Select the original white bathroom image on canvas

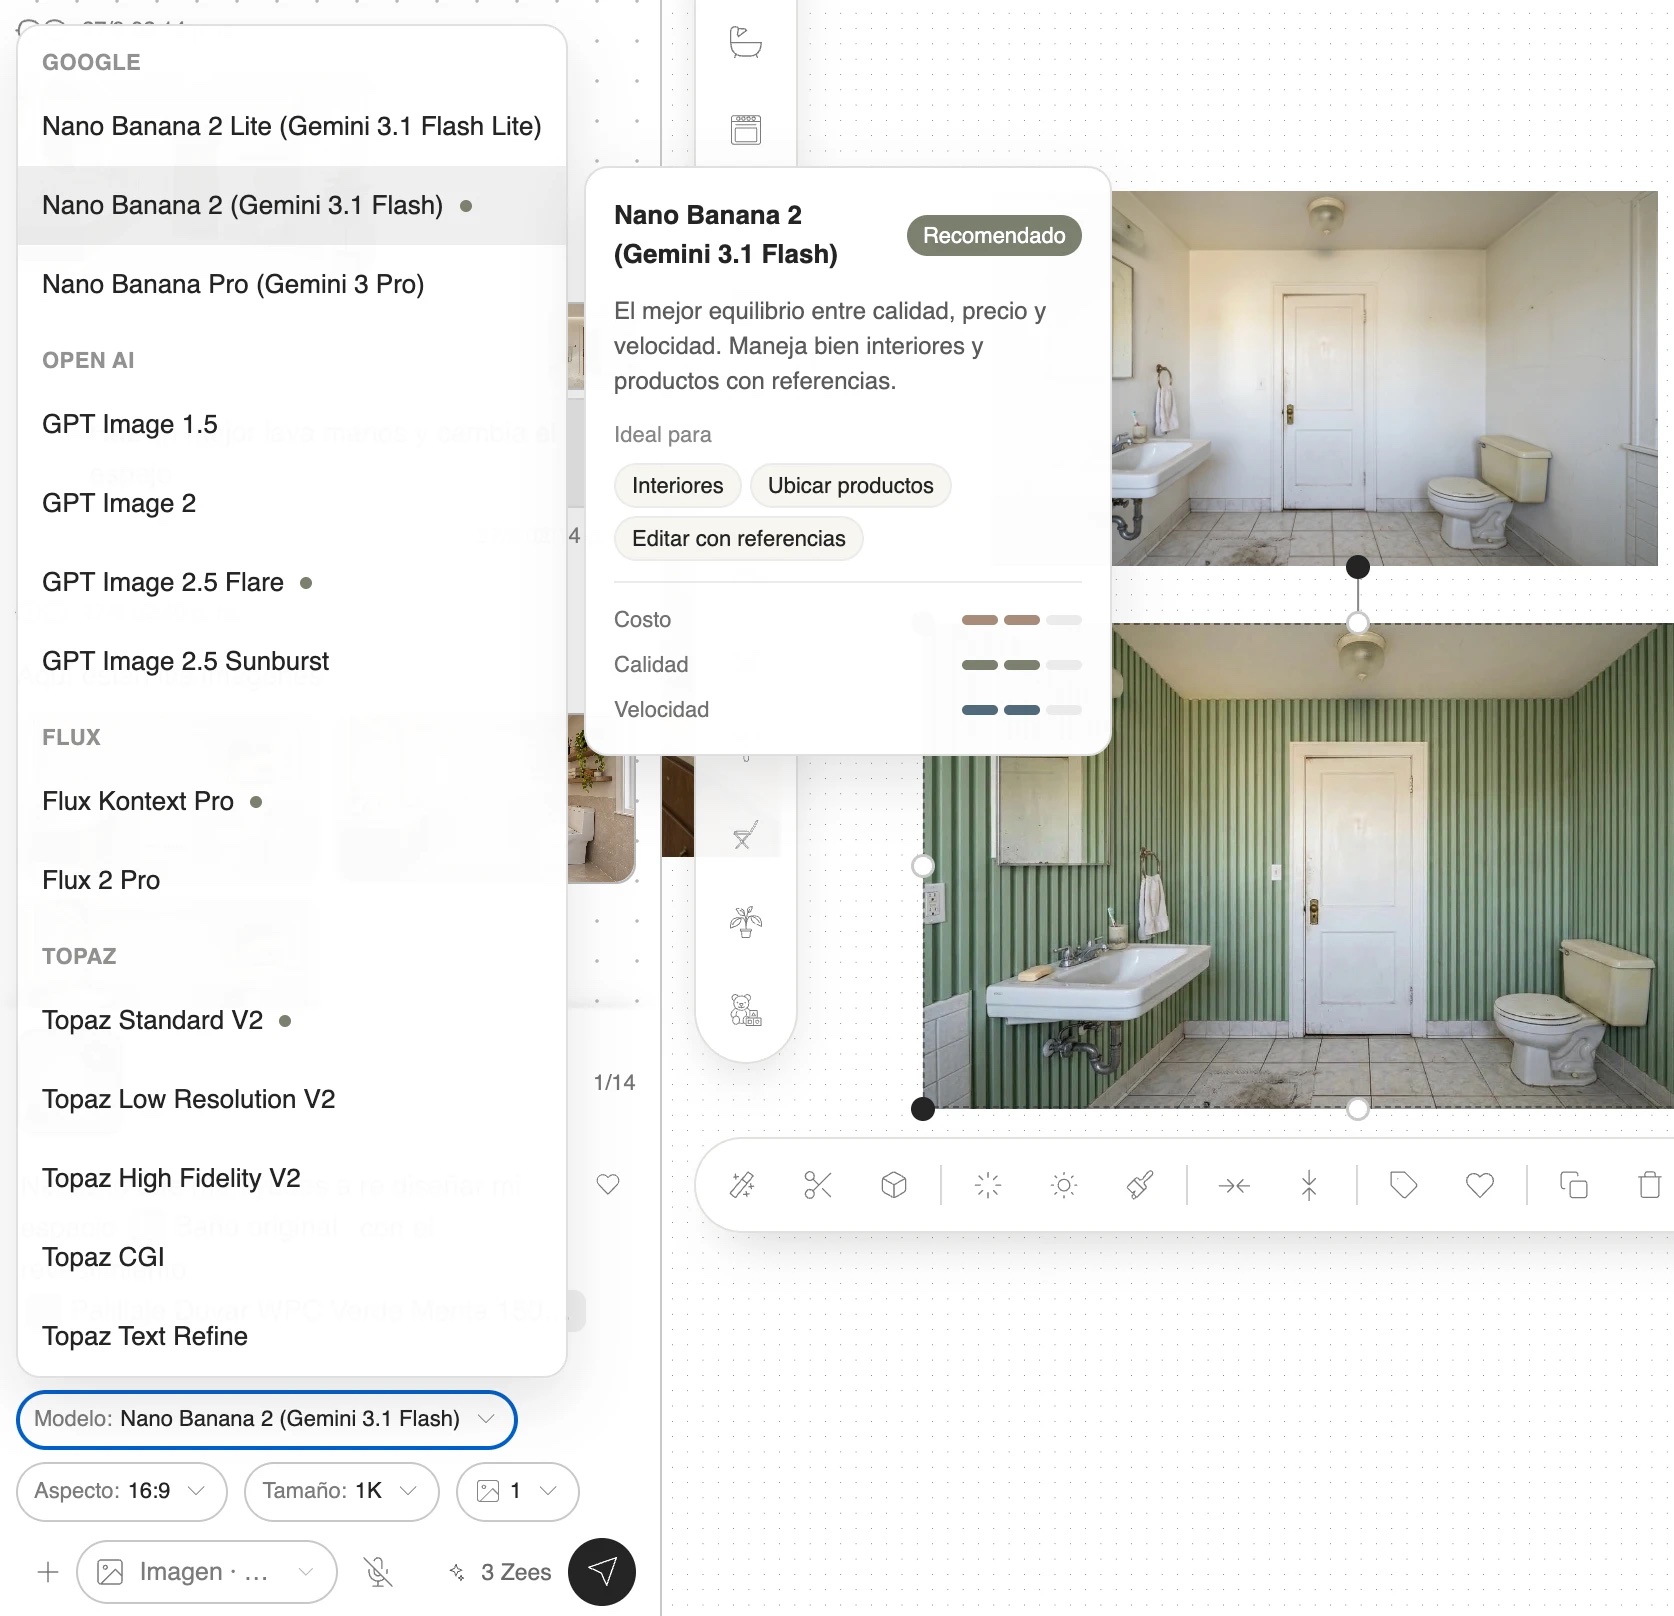(x=1384, y=378)
